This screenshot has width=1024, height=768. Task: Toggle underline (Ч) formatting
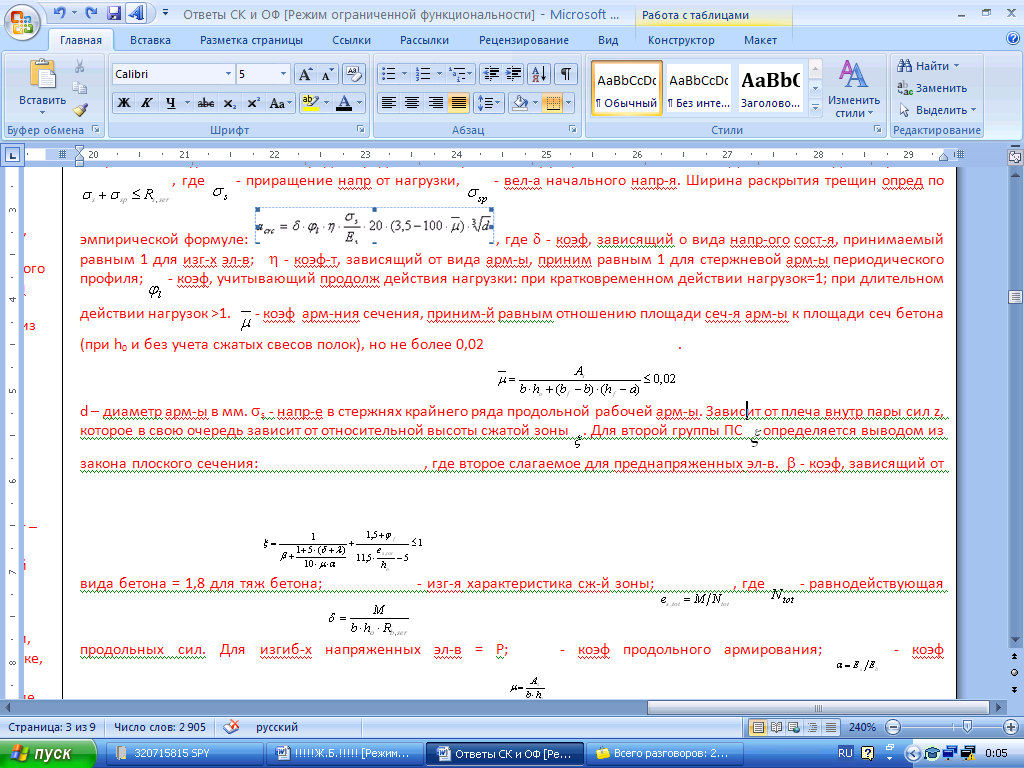[x=170, y=103]
